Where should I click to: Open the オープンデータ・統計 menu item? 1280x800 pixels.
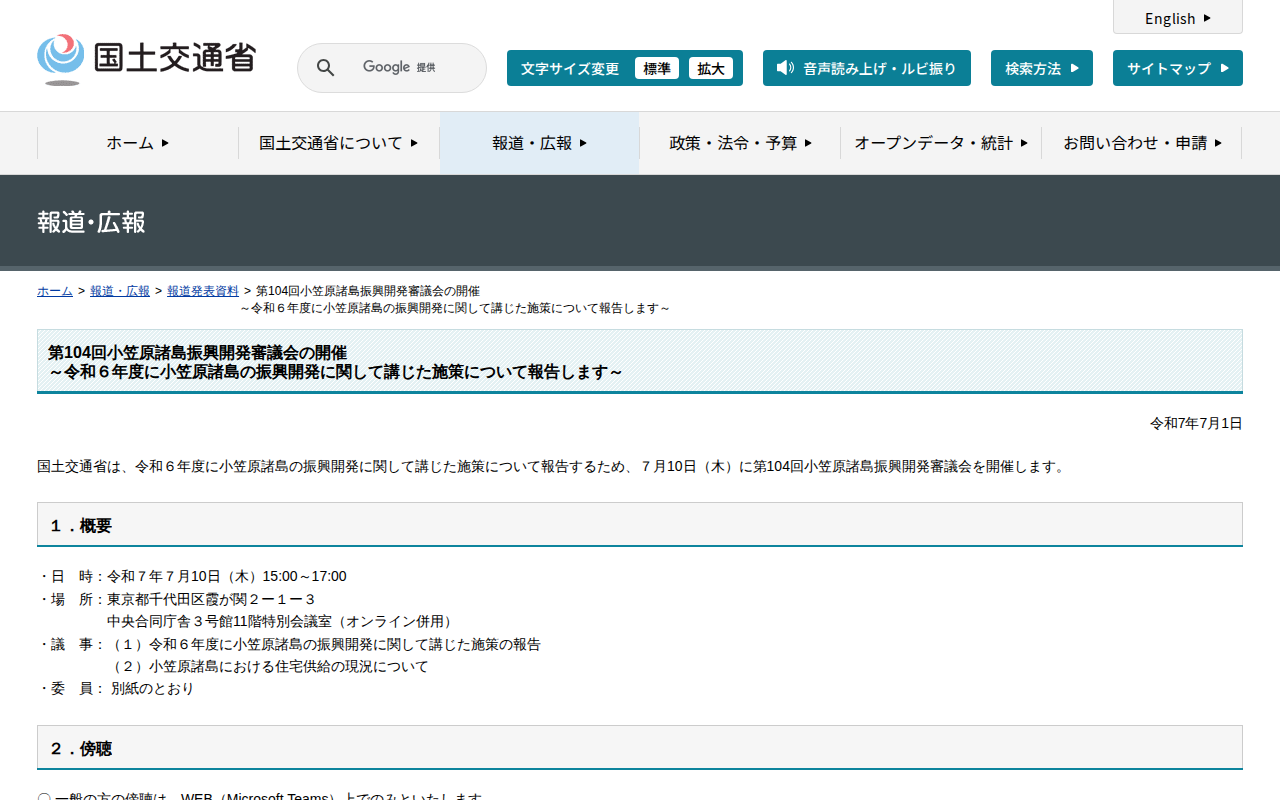pos(940,143)
